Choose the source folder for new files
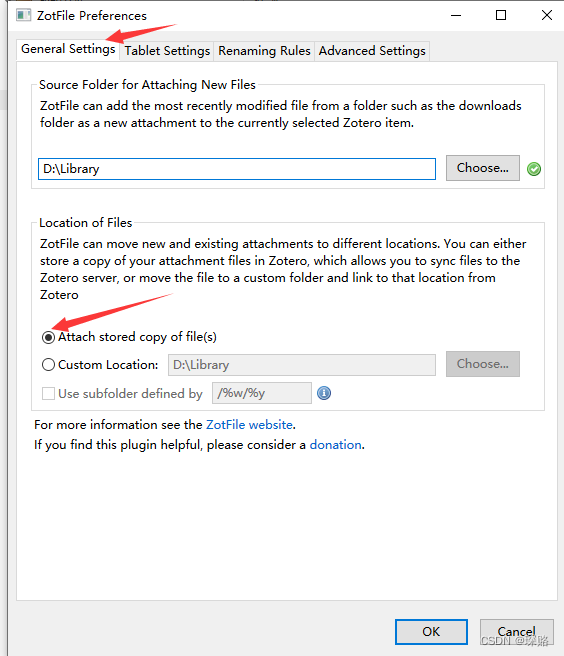The width and height of the screenshot is (564, 656). pos(483,168)
